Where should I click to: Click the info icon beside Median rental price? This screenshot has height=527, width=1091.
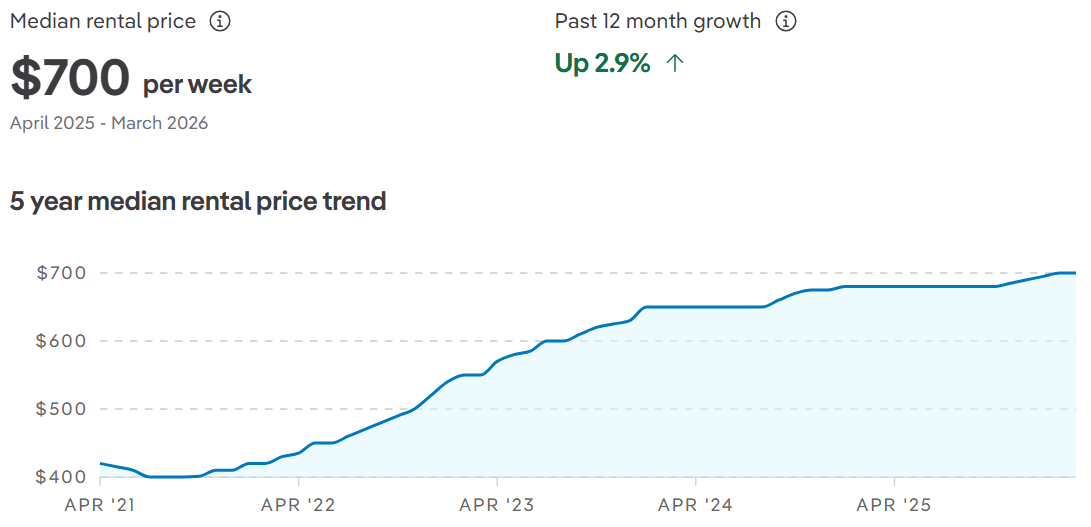click(x=220, y=21)
